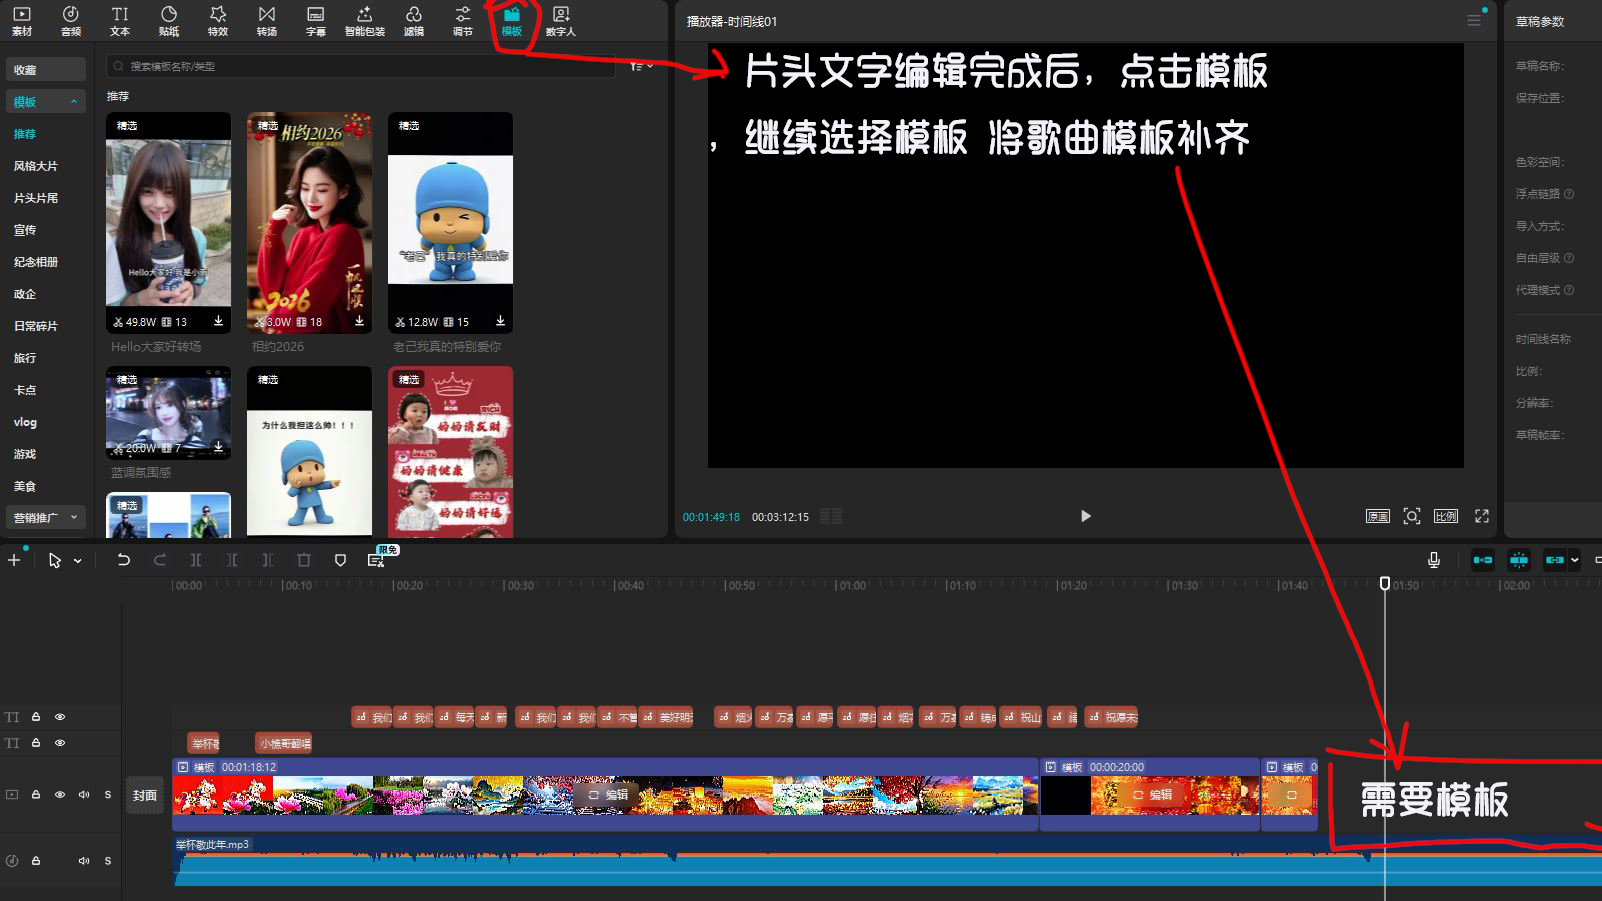
Task: Click the undo arrow in timeline toolbar
Action: [x=124, y=560]
